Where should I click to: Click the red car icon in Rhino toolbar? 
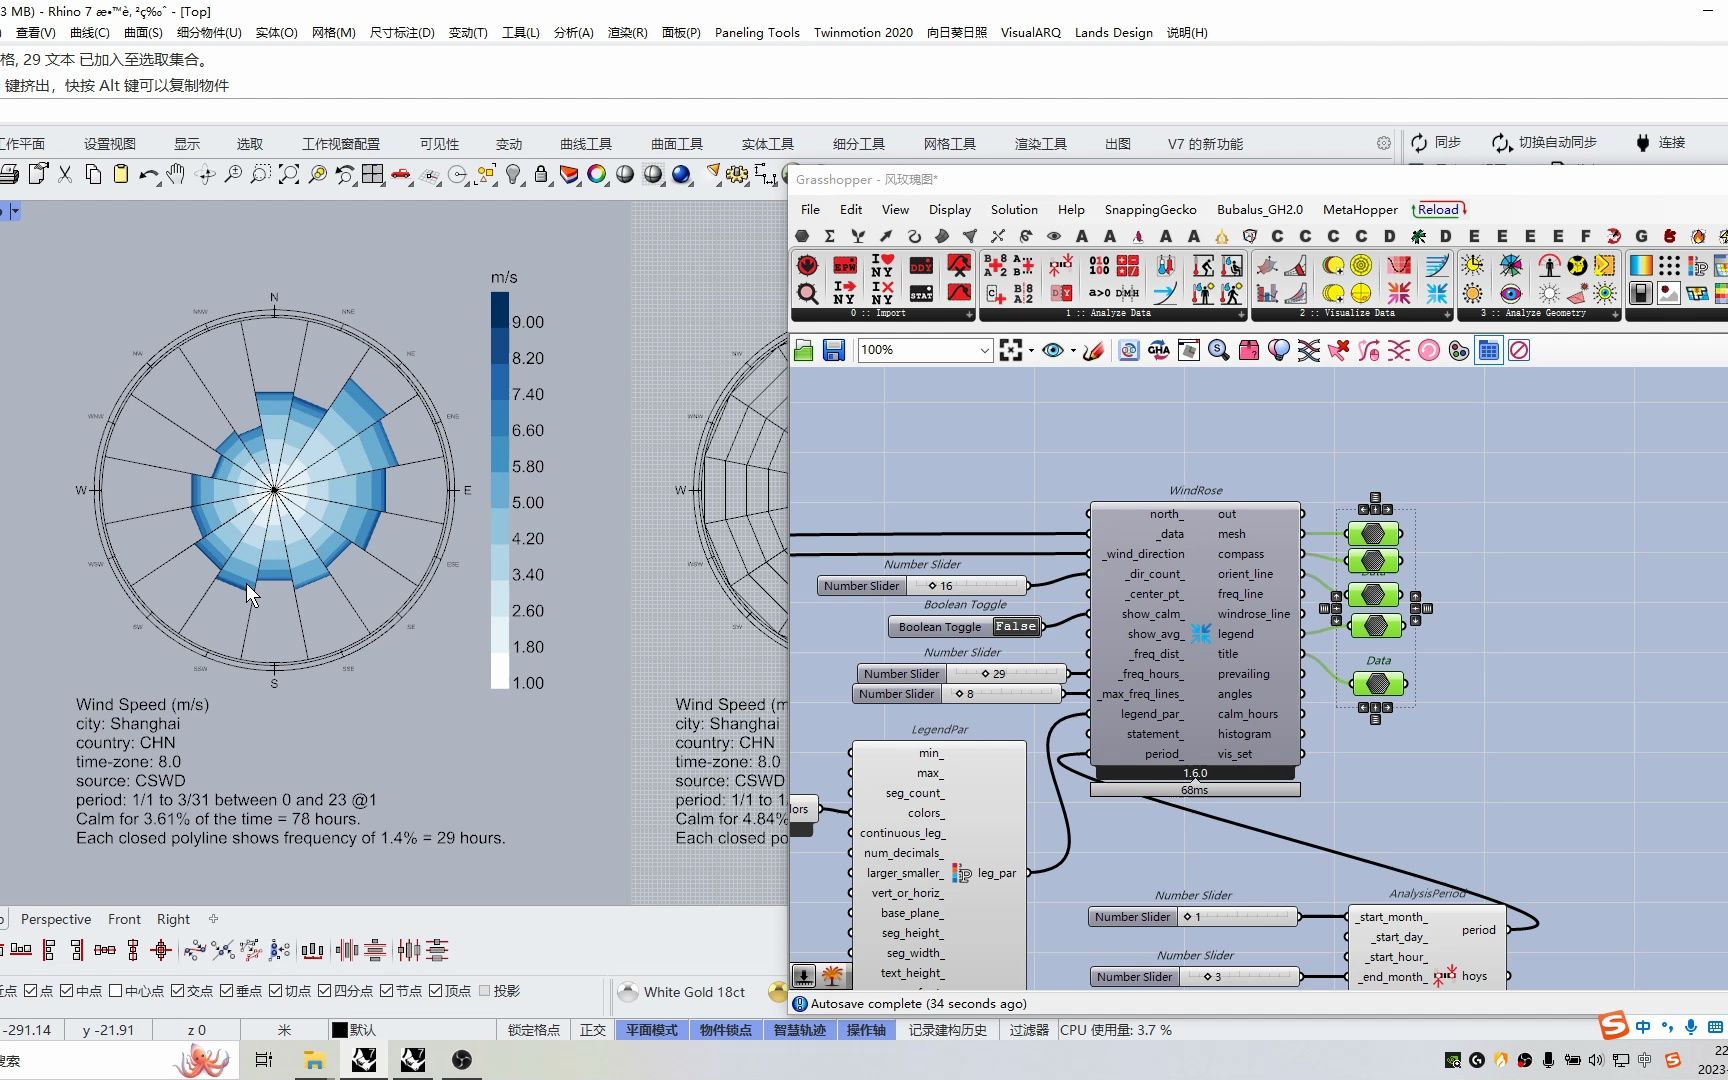tap(401, 174)
